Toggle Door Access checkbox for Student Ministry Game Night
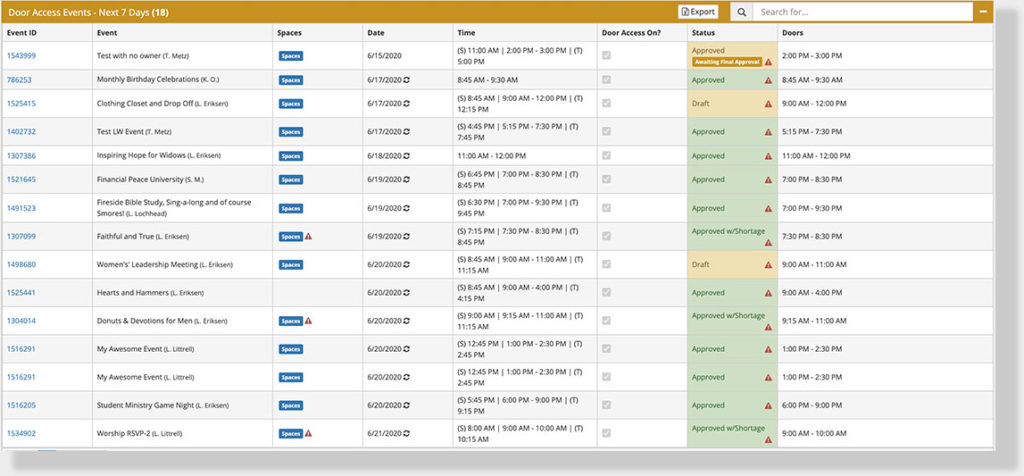The image size is (1024, 476). pyautogui.click(x=607, y=405)
